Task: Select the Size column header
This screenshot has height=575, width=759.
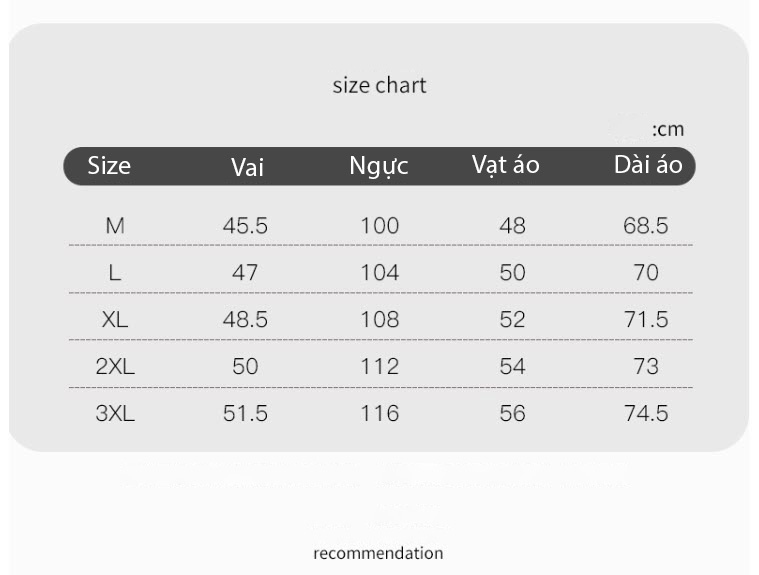Action: point(109,166)
